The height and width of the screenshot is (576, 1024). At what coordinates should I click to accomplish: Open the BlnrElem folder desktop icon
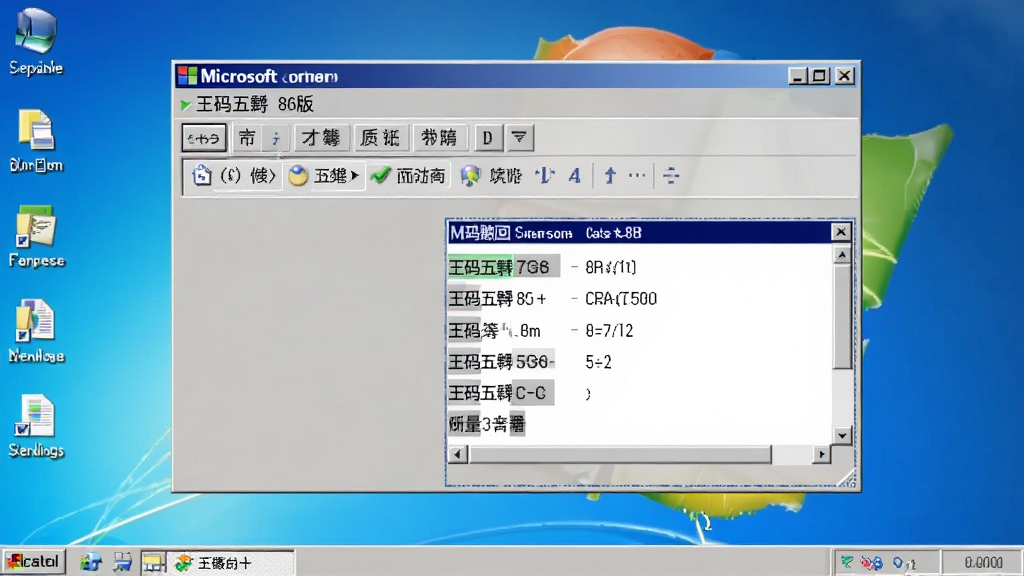click(x=36, y=140)
